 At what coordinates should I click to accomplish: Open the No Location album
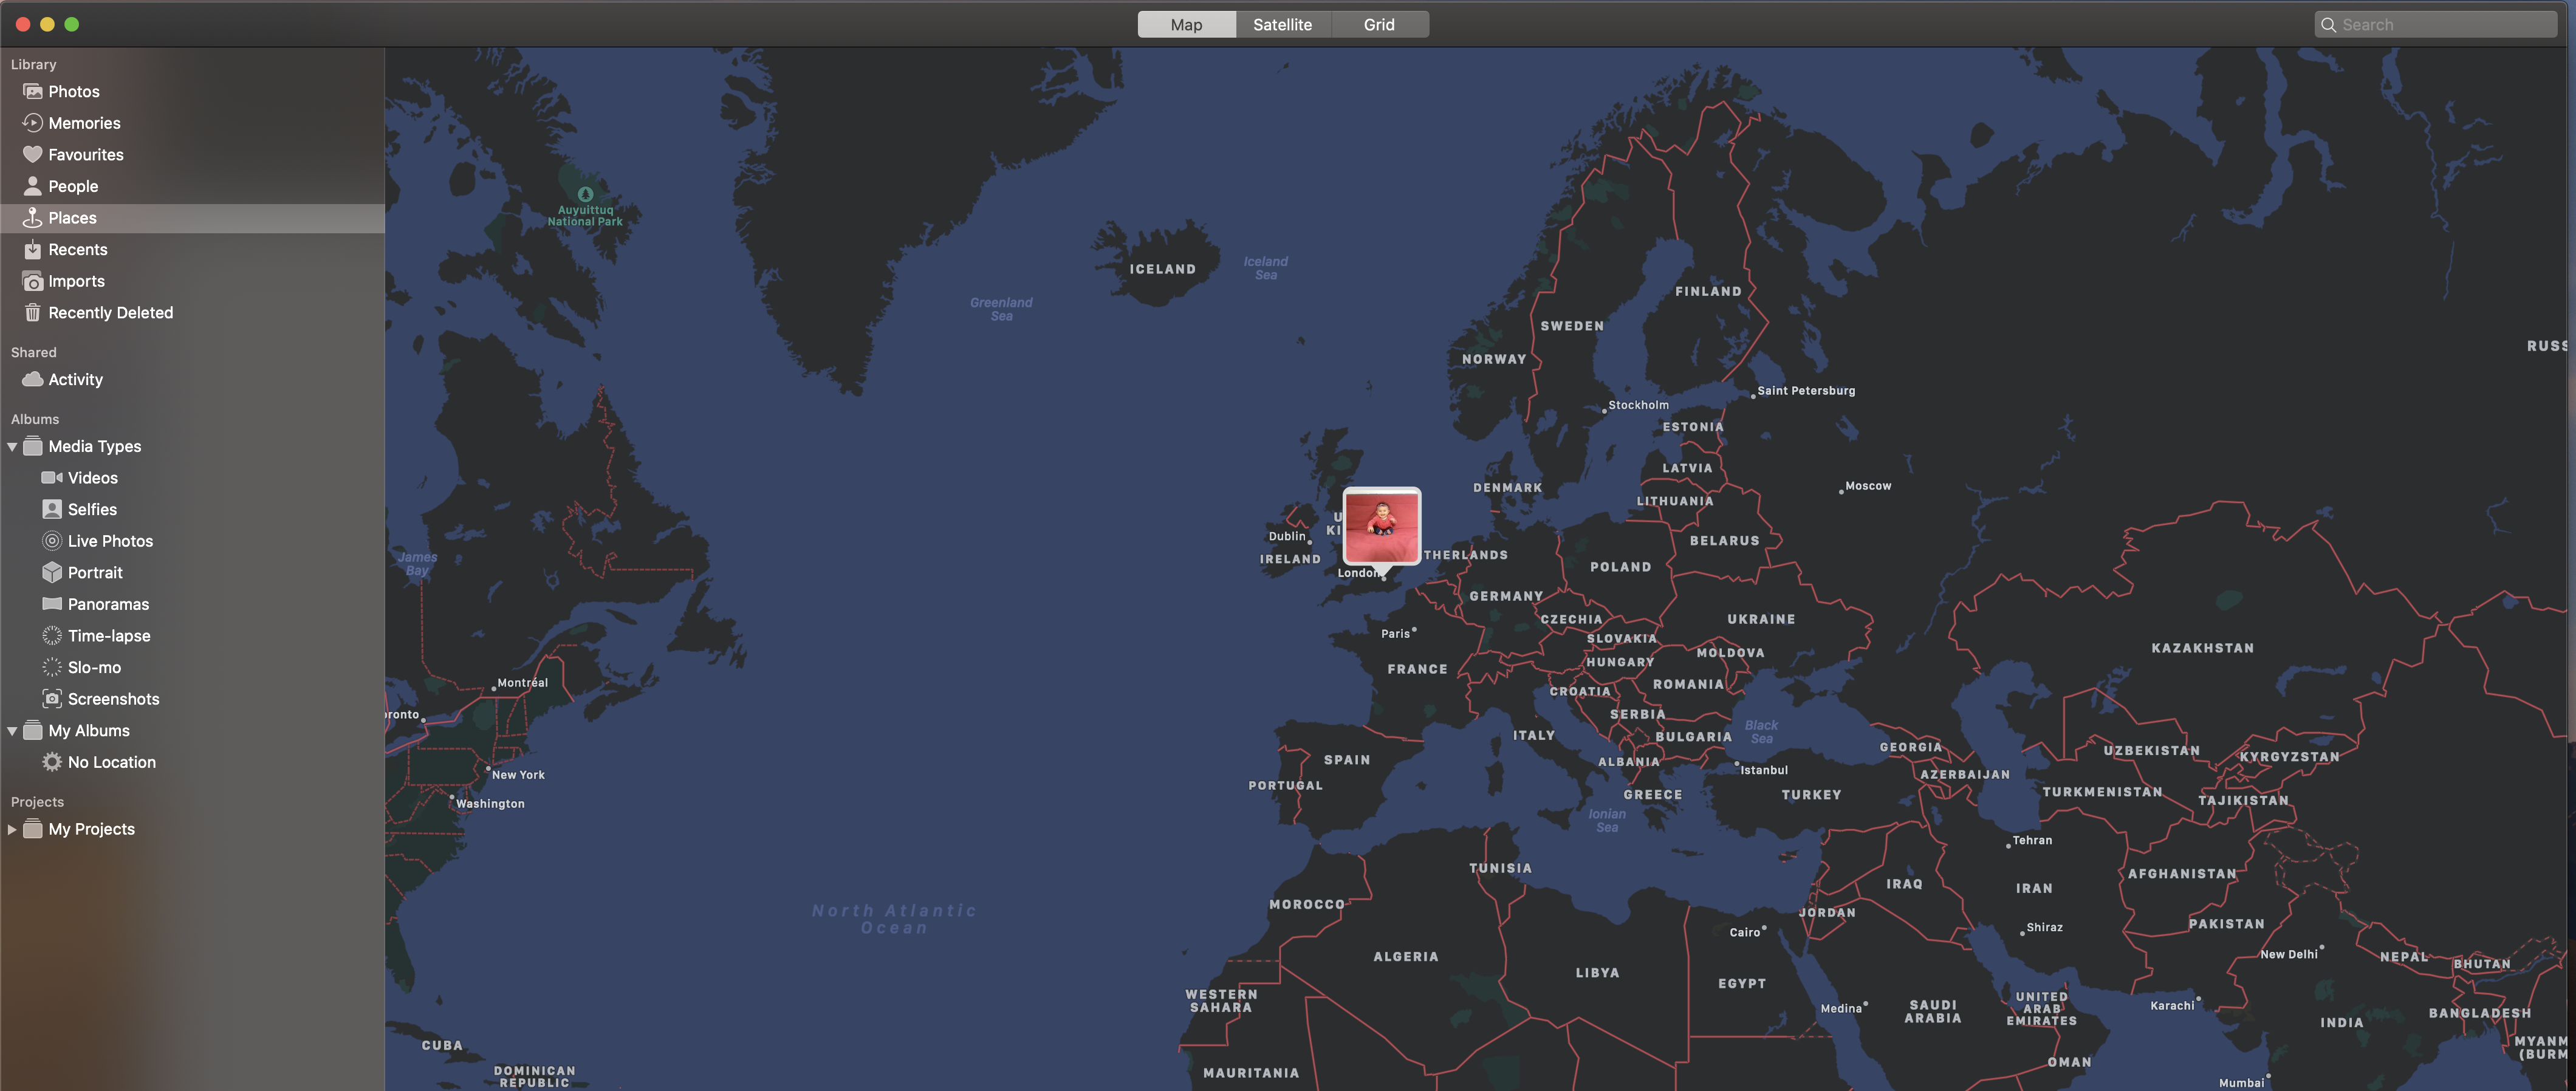point(111,762)
